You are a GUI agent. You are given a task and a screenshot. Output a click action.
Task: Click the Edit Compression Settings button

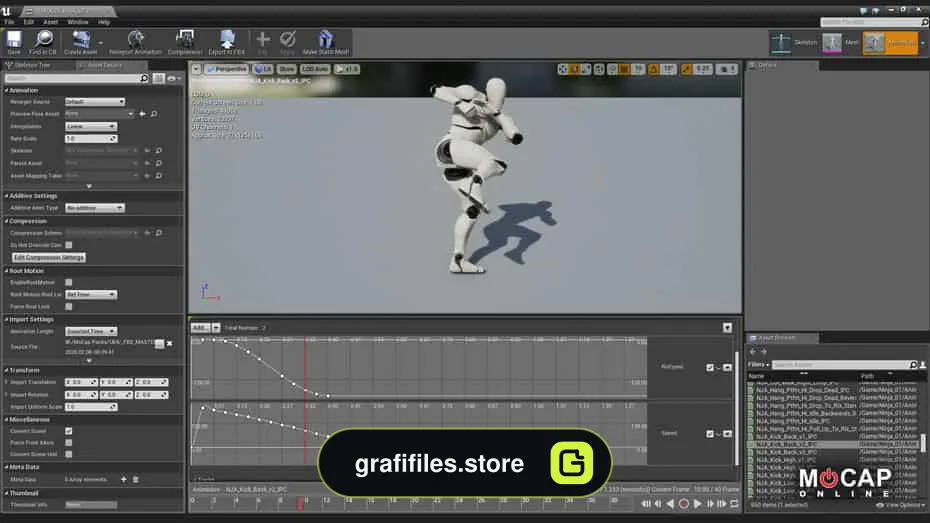pos(49,257)
